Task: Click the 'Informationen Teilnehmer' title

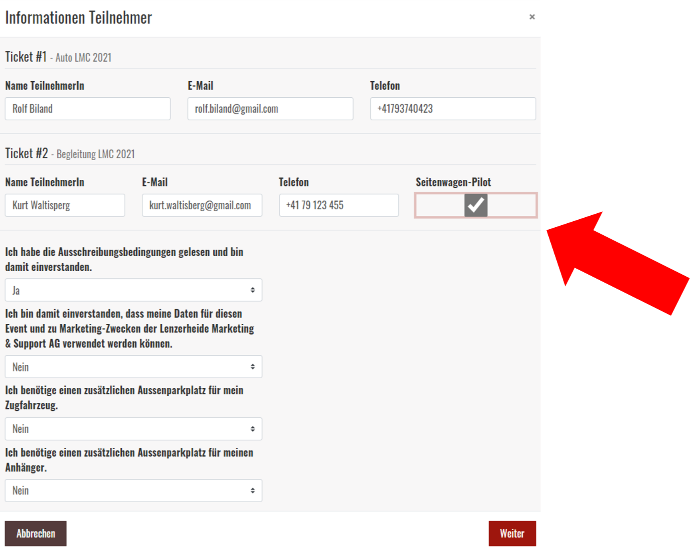Action: tap(78, 18)
